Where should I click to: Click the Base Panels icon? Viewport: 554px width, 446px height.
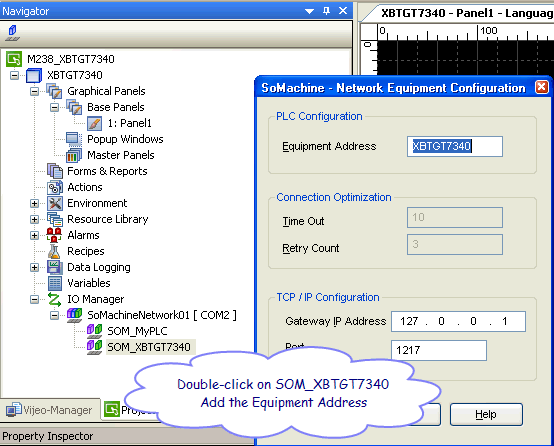pos(75,107)
